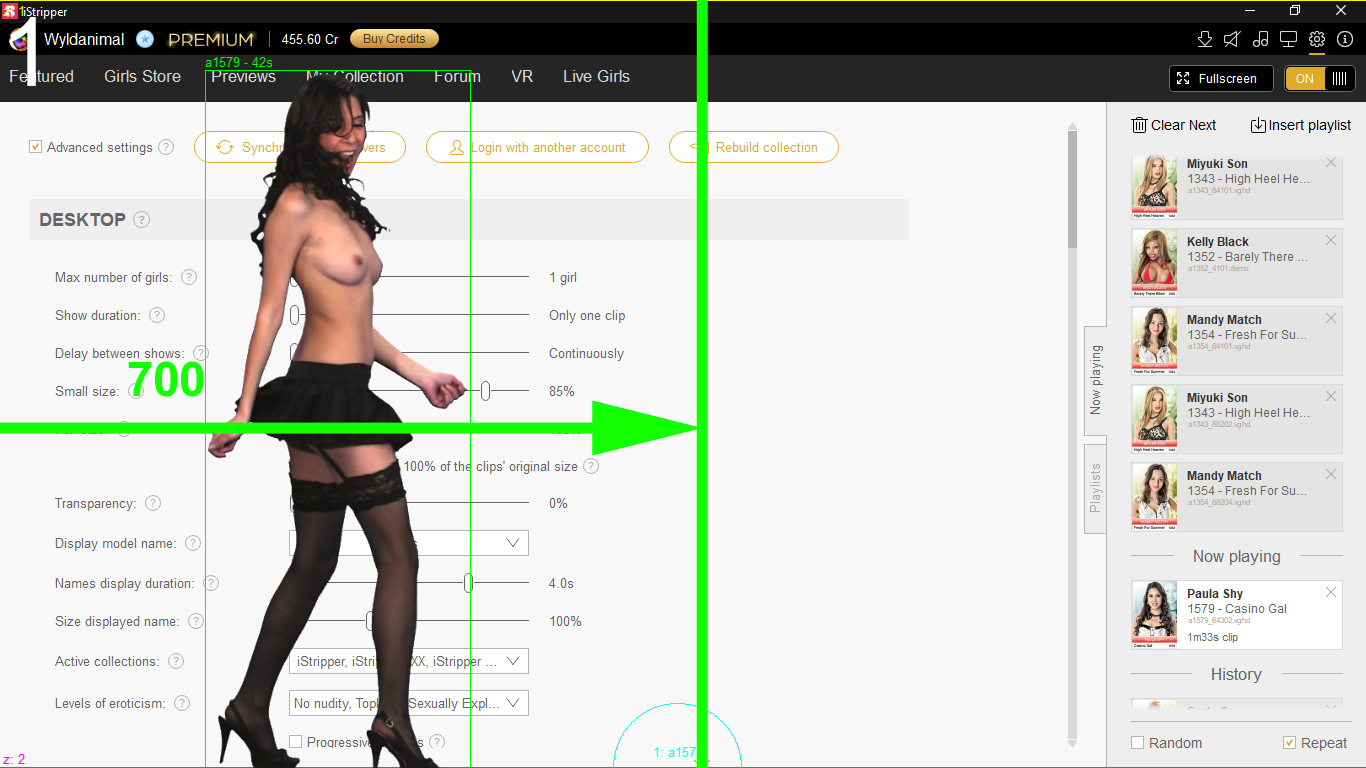This screenshot has height=768, width=1366.
Task: Open the downloads icon in the top bar
Action: [1205, 39]
